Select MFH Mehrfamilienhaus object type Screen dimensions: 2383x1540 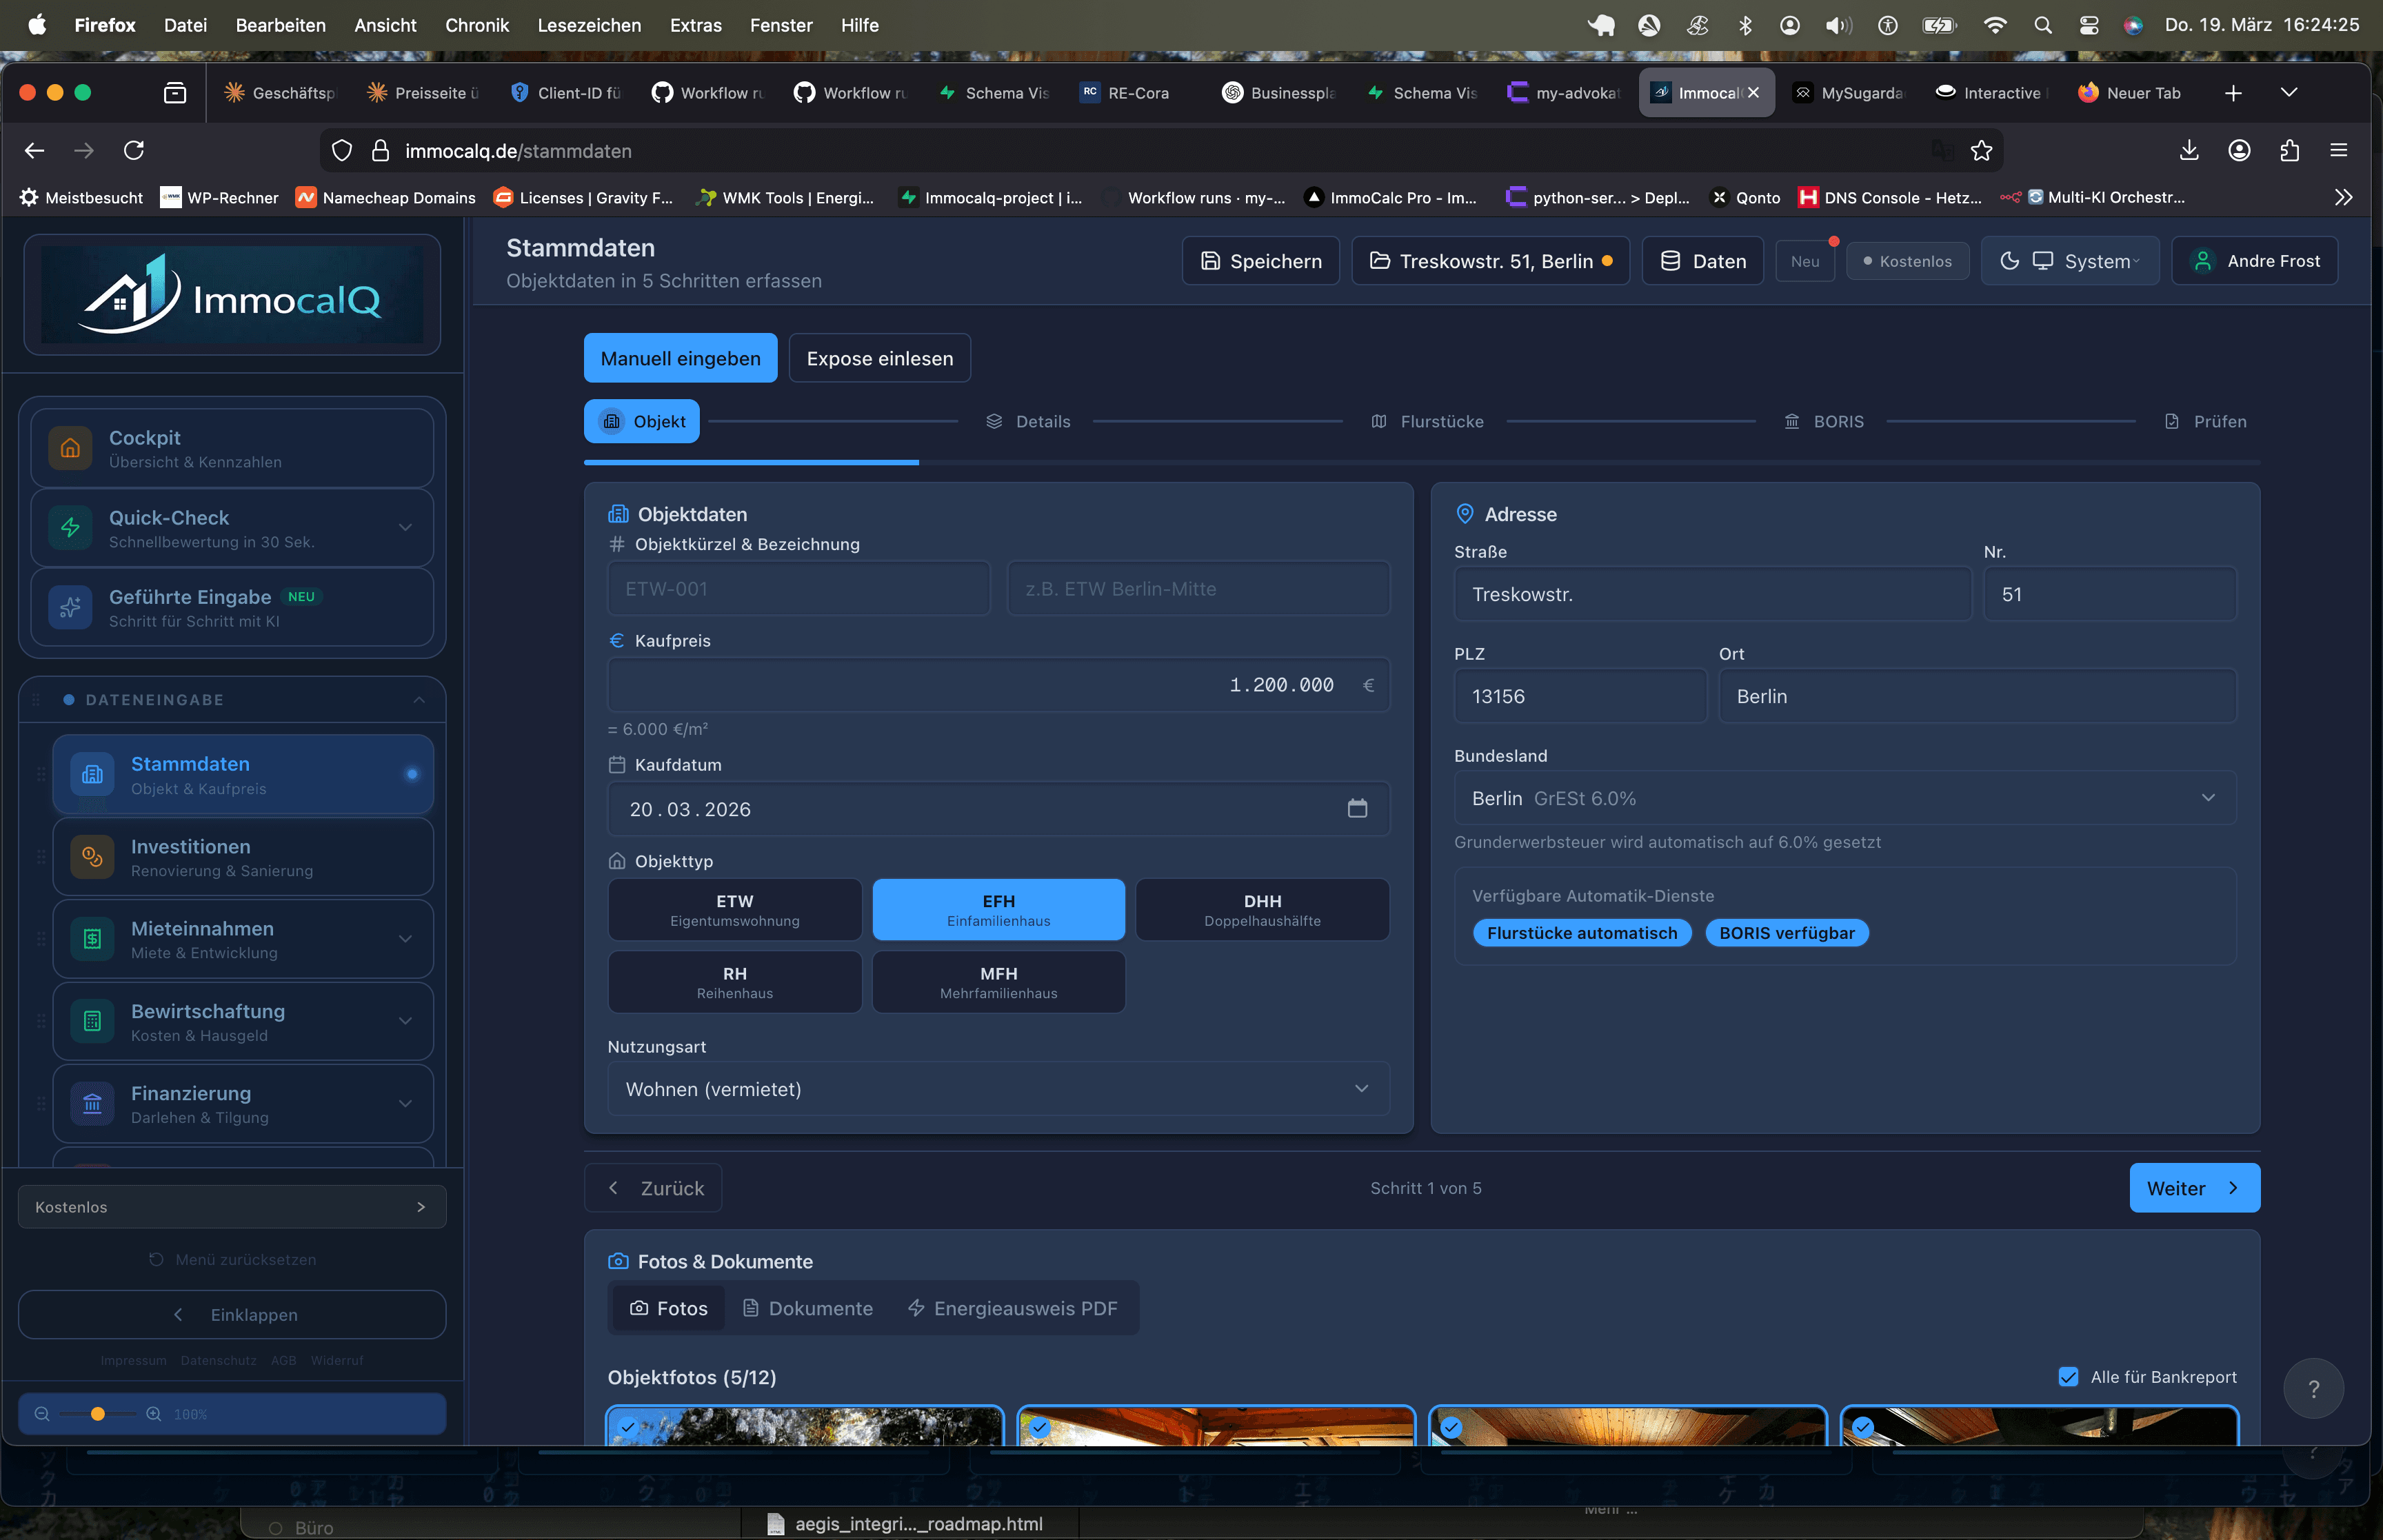tap(998, 982)
